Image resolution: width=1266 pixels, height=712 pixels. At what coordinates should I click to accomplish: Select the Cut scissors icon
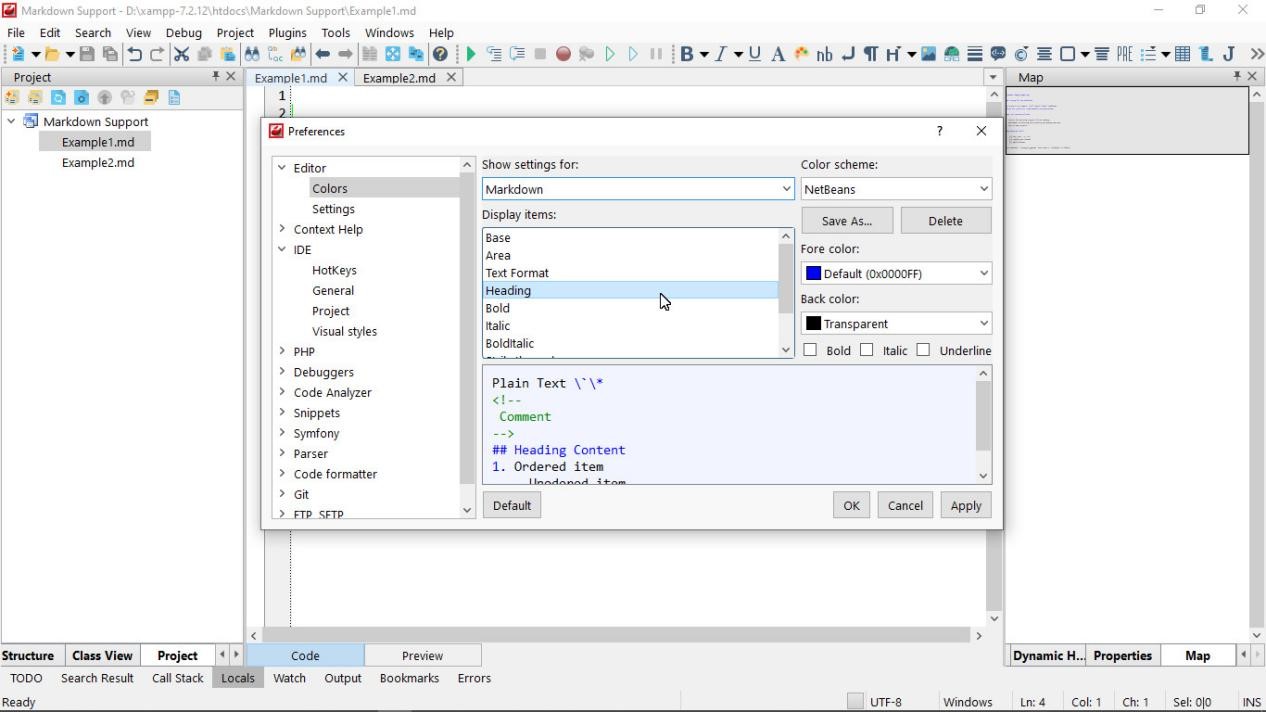coord(181,54)
